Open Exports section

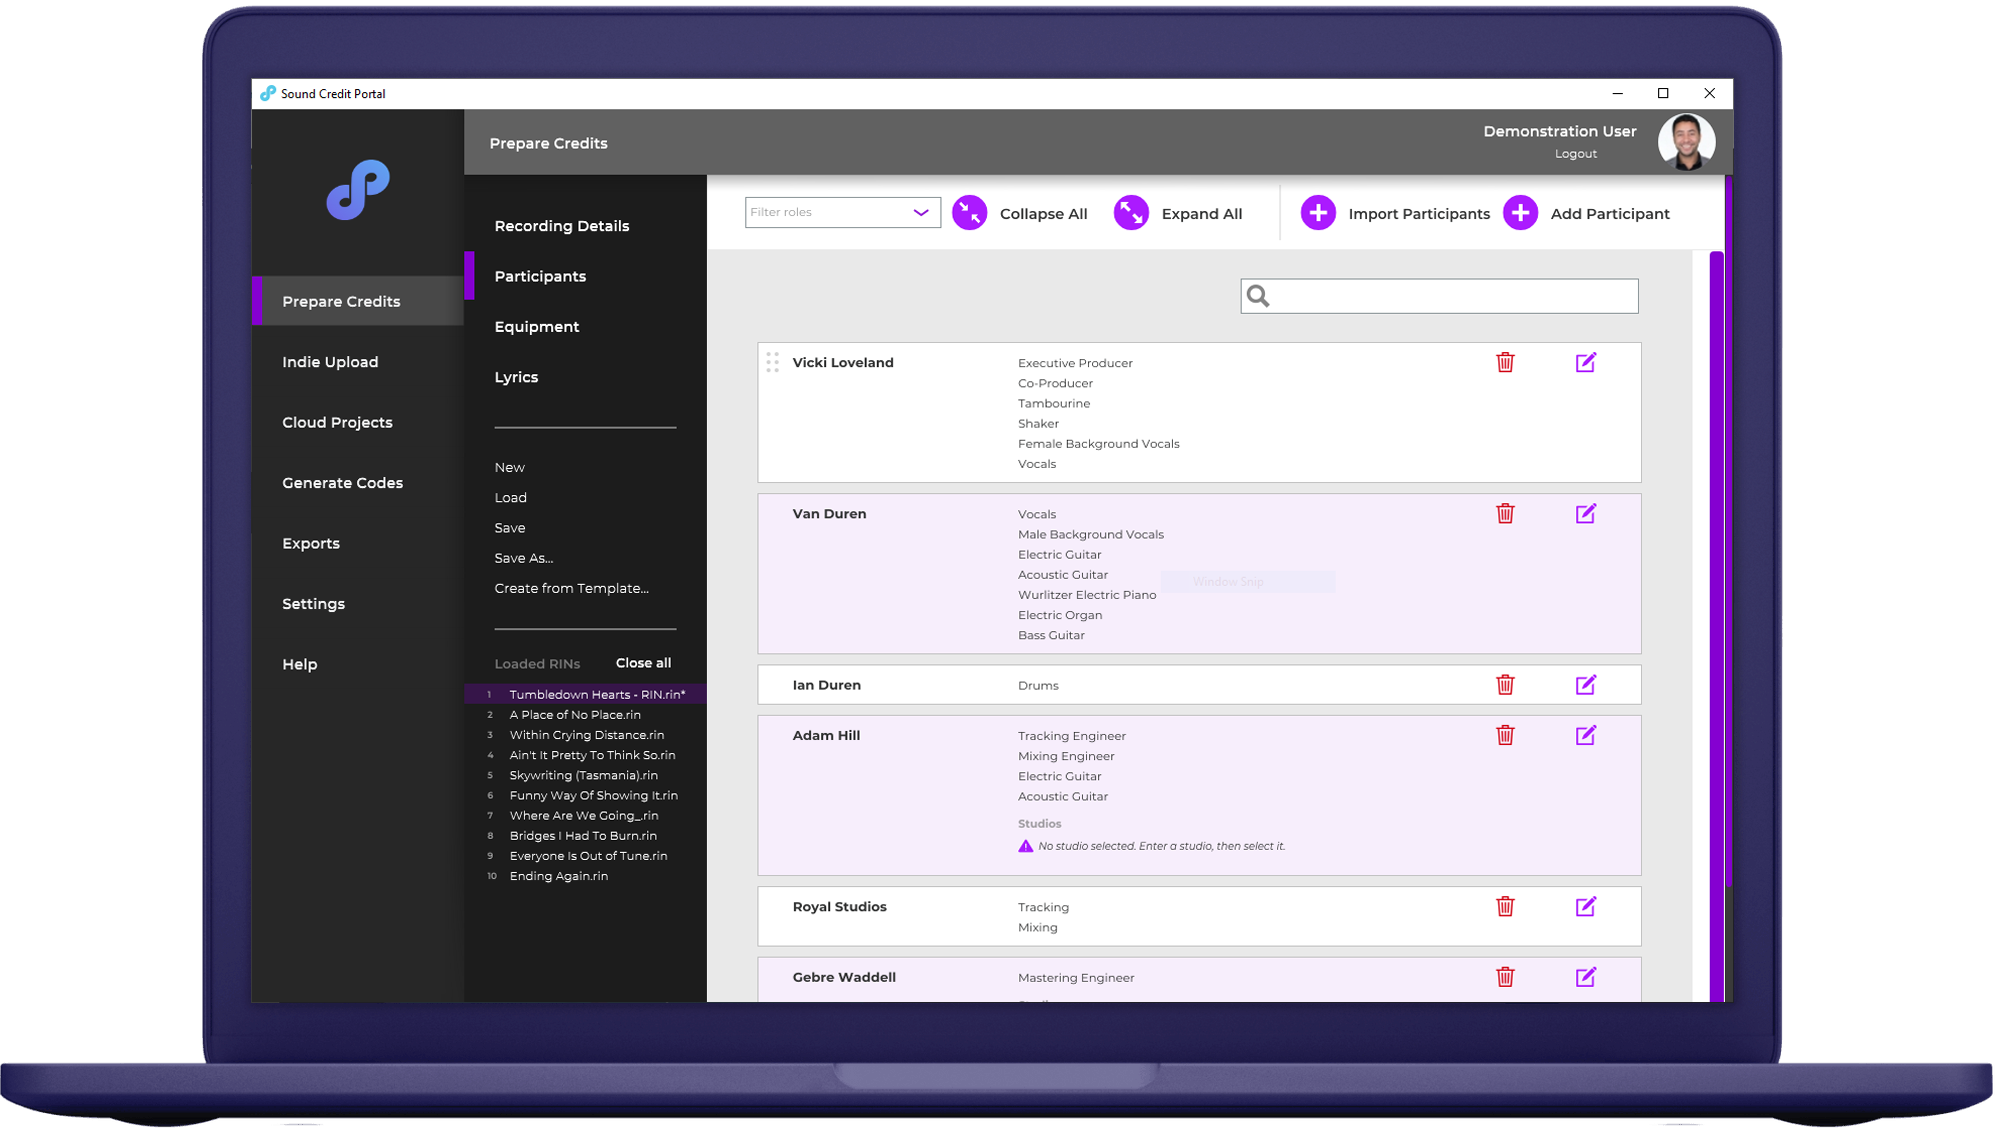[x=312, y=545]
